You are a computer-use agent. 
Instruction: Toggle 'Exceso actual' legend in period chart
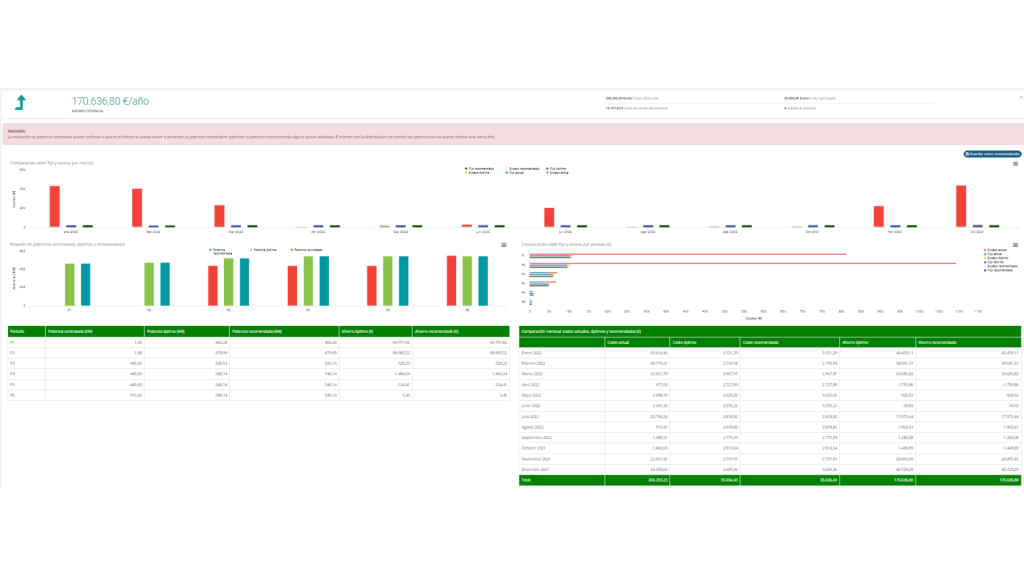tap(996, 249)
